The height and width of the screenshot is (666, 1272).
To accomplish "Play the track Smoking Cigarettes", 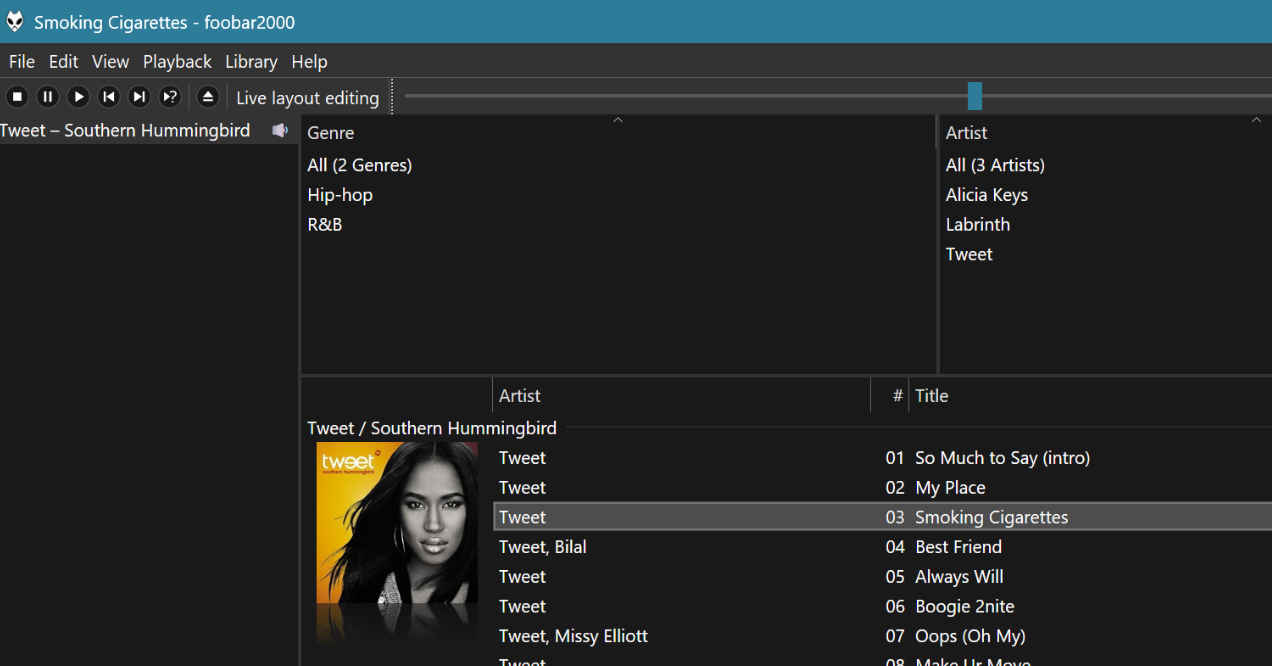I will pos(991,517).
